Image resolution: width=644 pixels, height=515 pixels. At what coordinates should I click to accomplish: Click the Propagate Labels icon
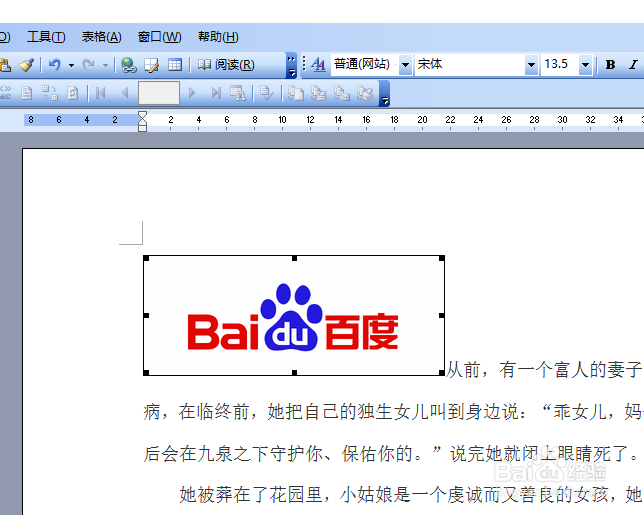tap(73, 93)
